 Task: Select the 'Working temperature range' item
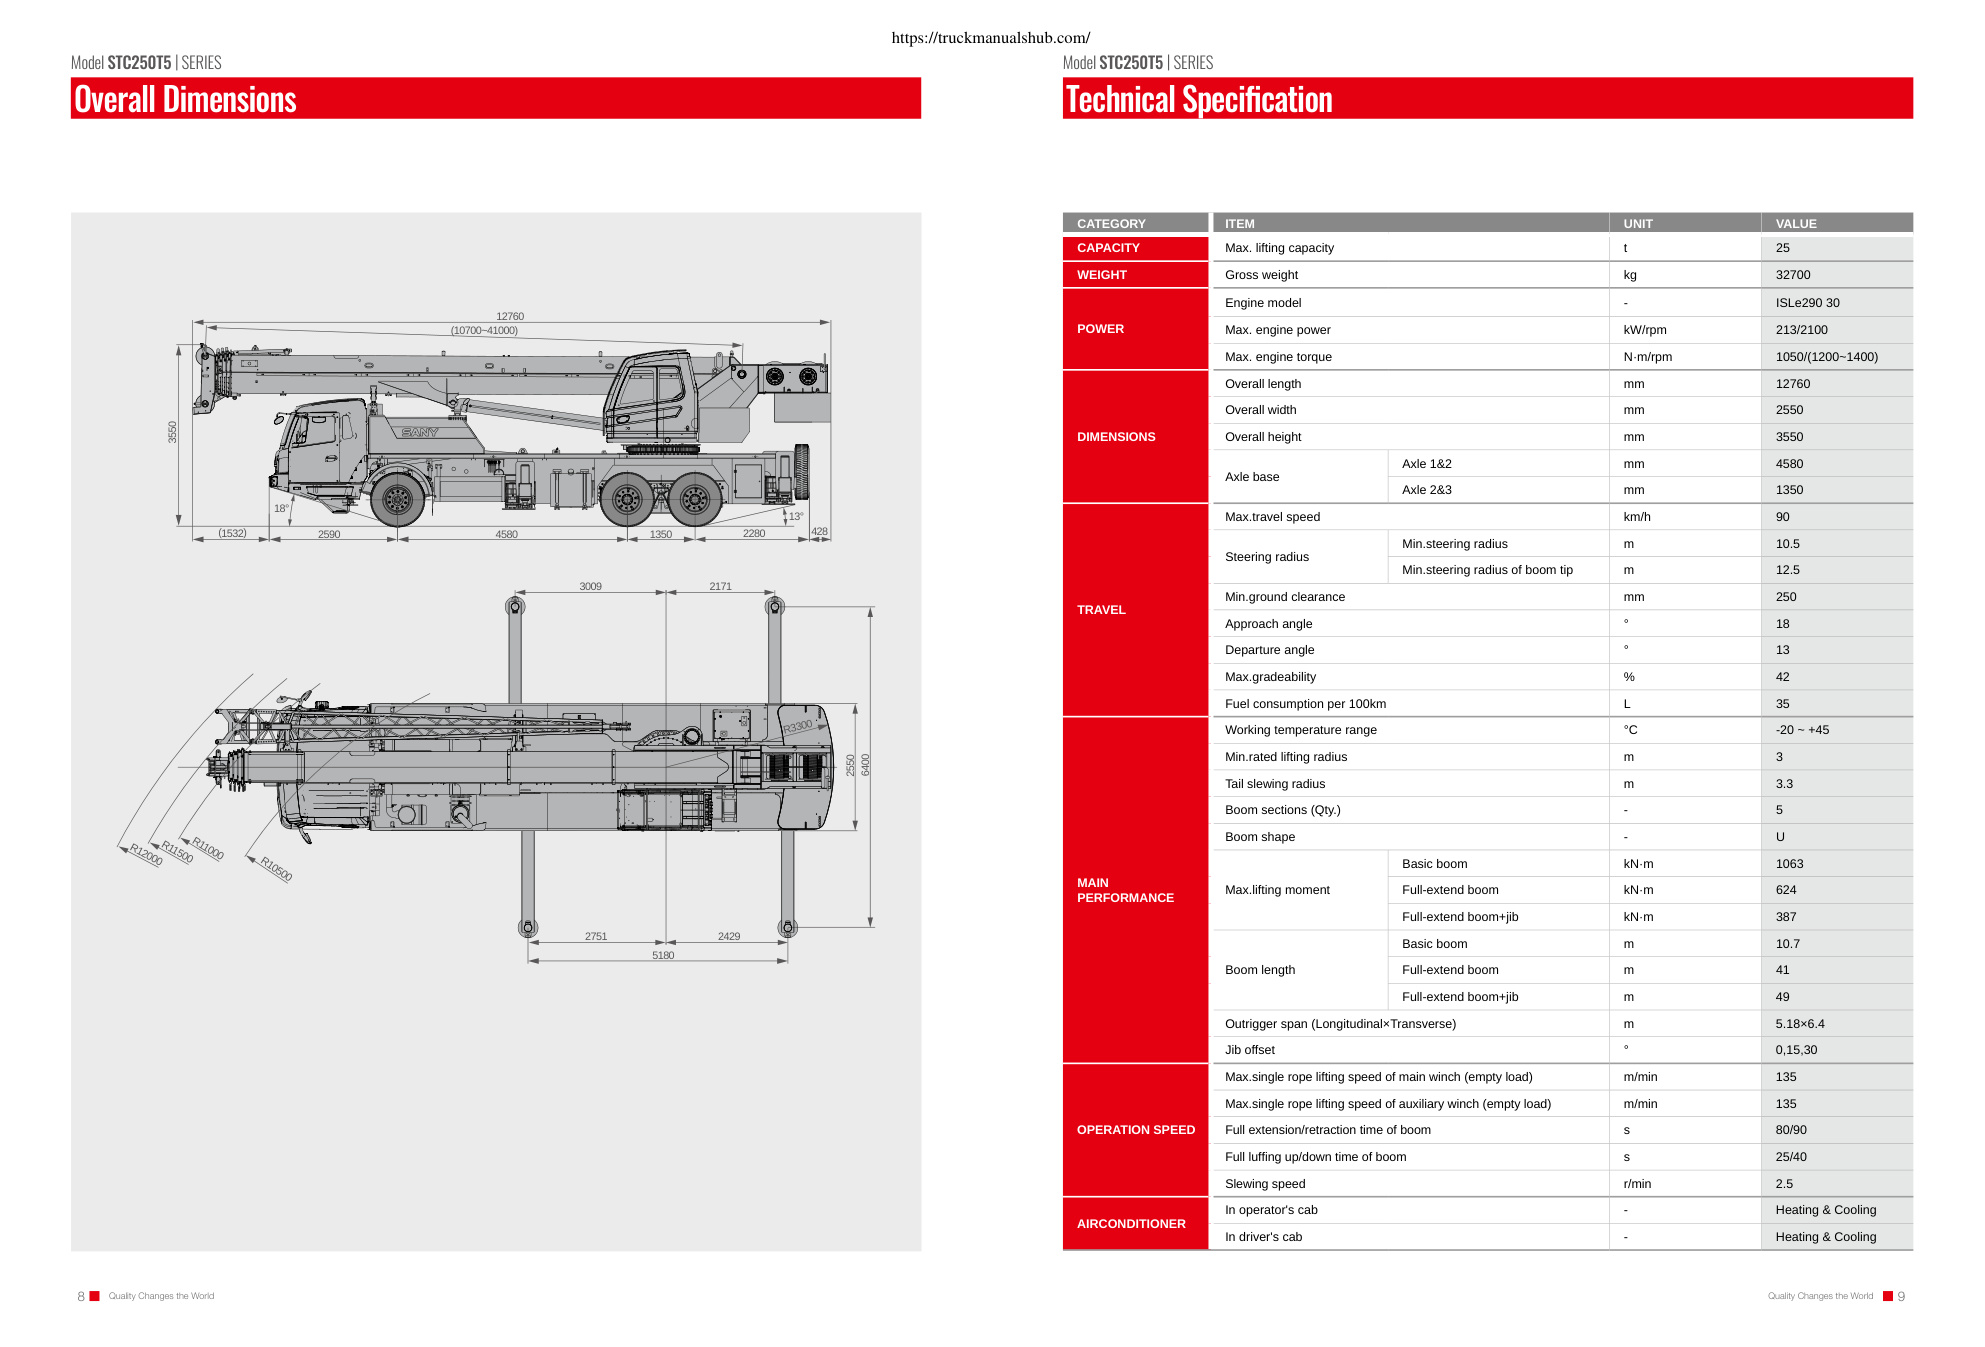1300,730
